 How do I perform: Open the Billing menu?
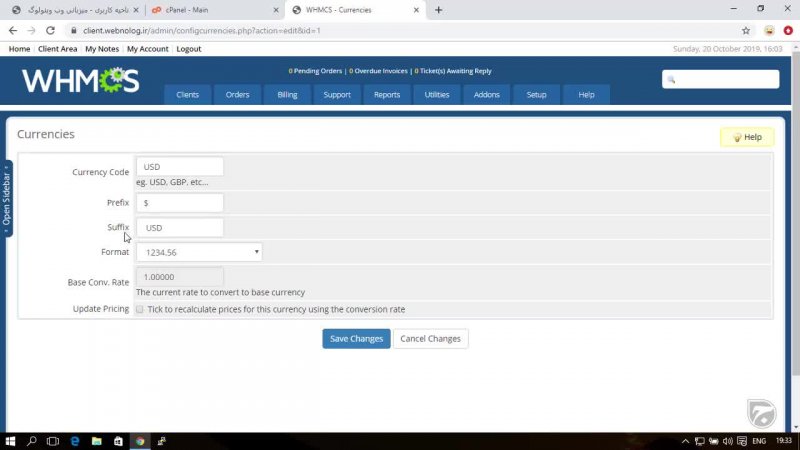tap(287, 95)
